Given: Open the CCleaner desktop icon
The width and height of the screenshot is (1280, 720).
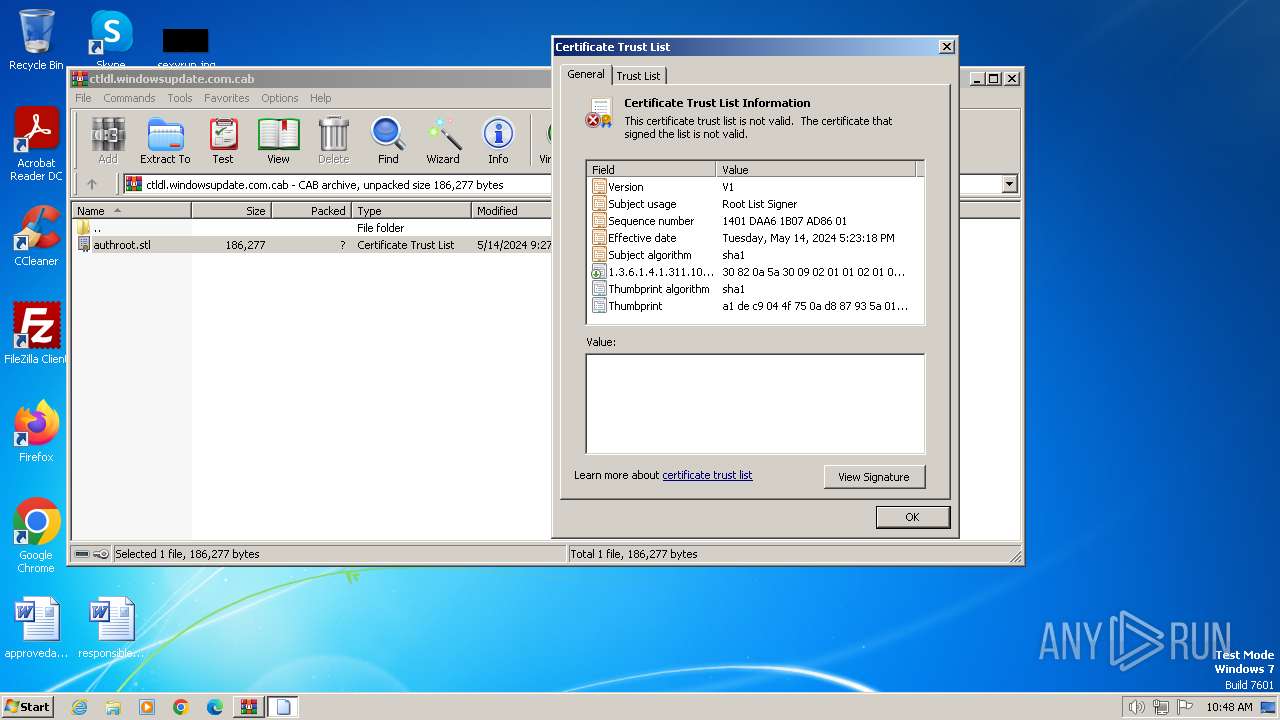Looking at the screenshot, I should click(36, 236).
